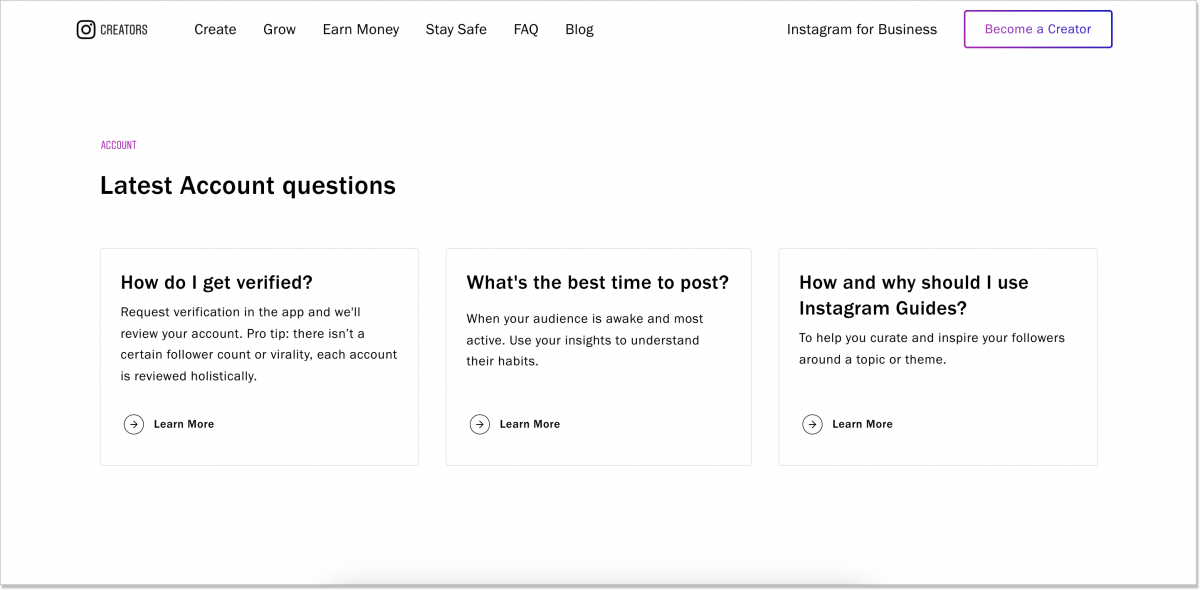Viewport: 1200px width, 590px height.
Task: Click the heading 'How do I get verified?'
Action: point(216,283)
